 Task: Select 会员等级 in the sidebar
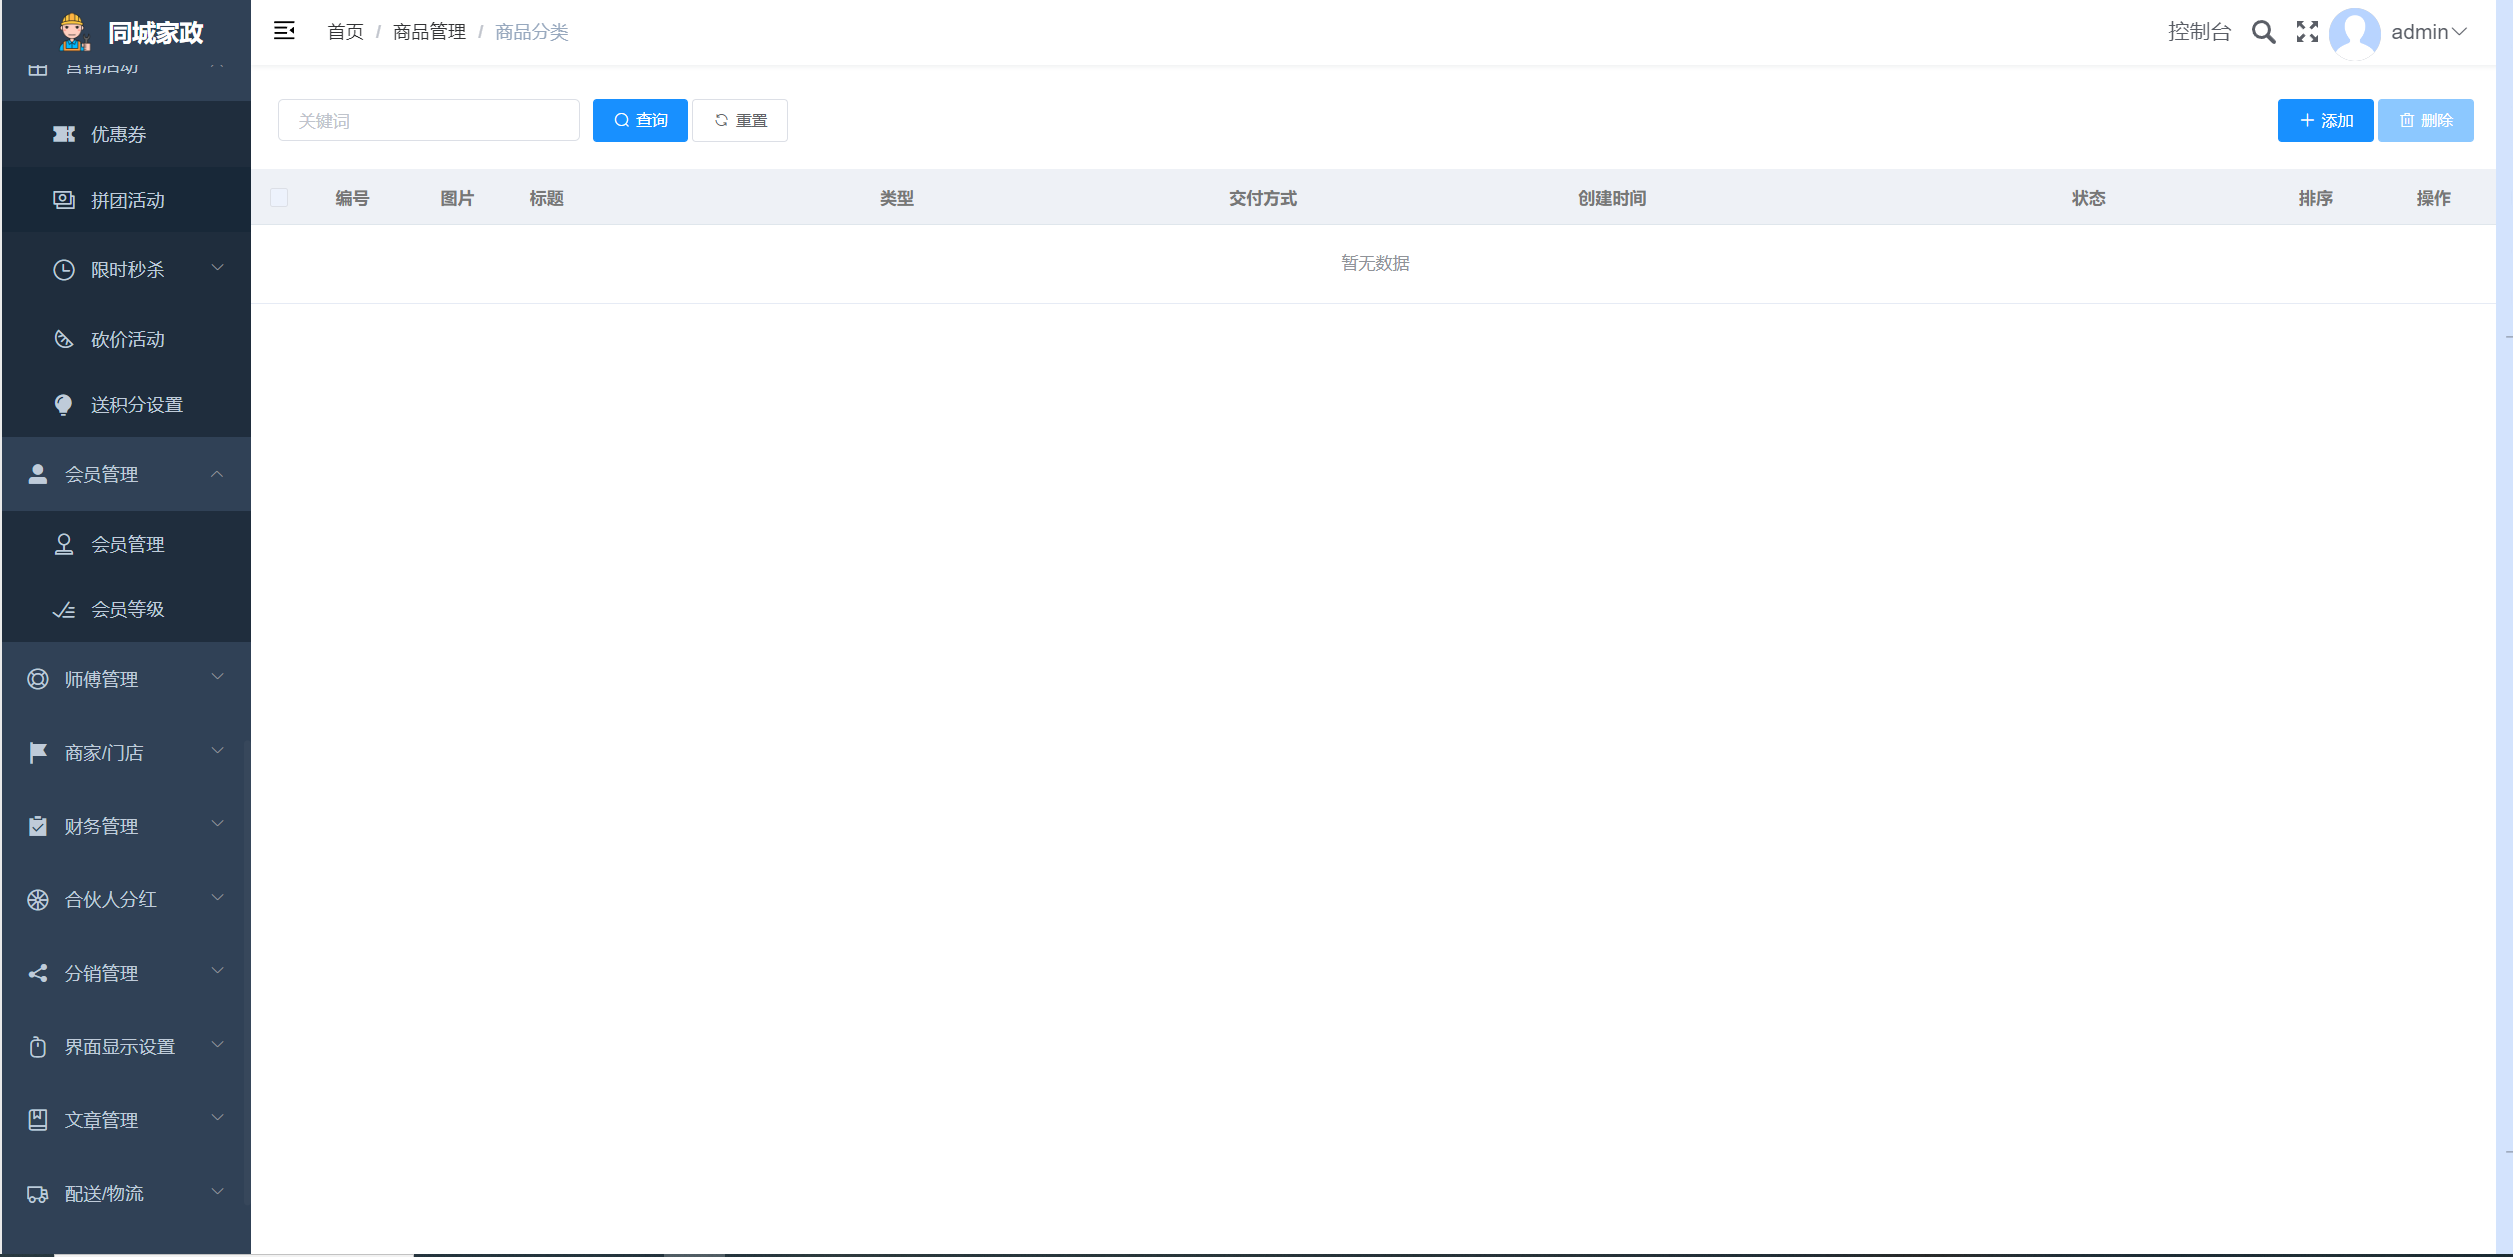pos(127,609)
